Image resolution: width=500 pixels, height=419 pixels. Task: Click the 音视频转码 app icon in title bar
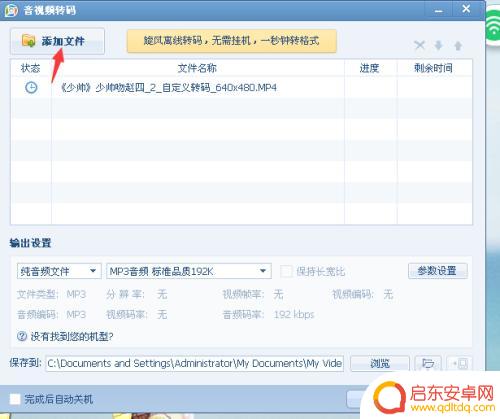(11, 10)
